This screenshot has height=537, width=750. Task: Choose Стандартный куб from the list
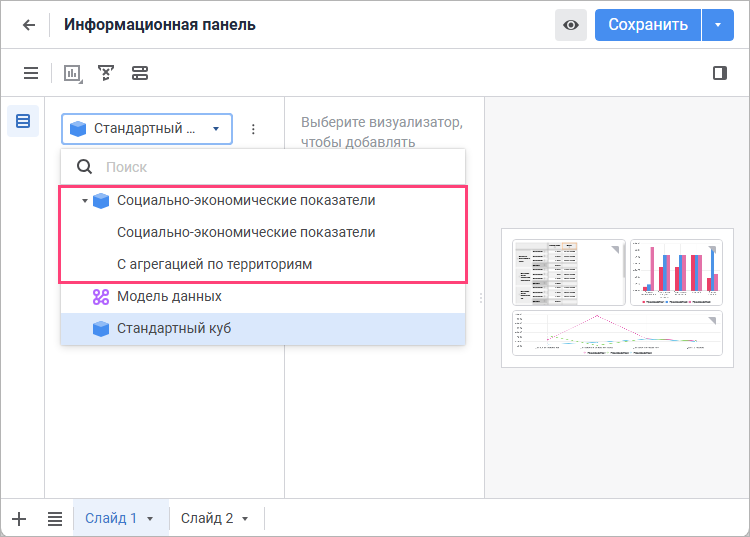click(x=174, y=329)
